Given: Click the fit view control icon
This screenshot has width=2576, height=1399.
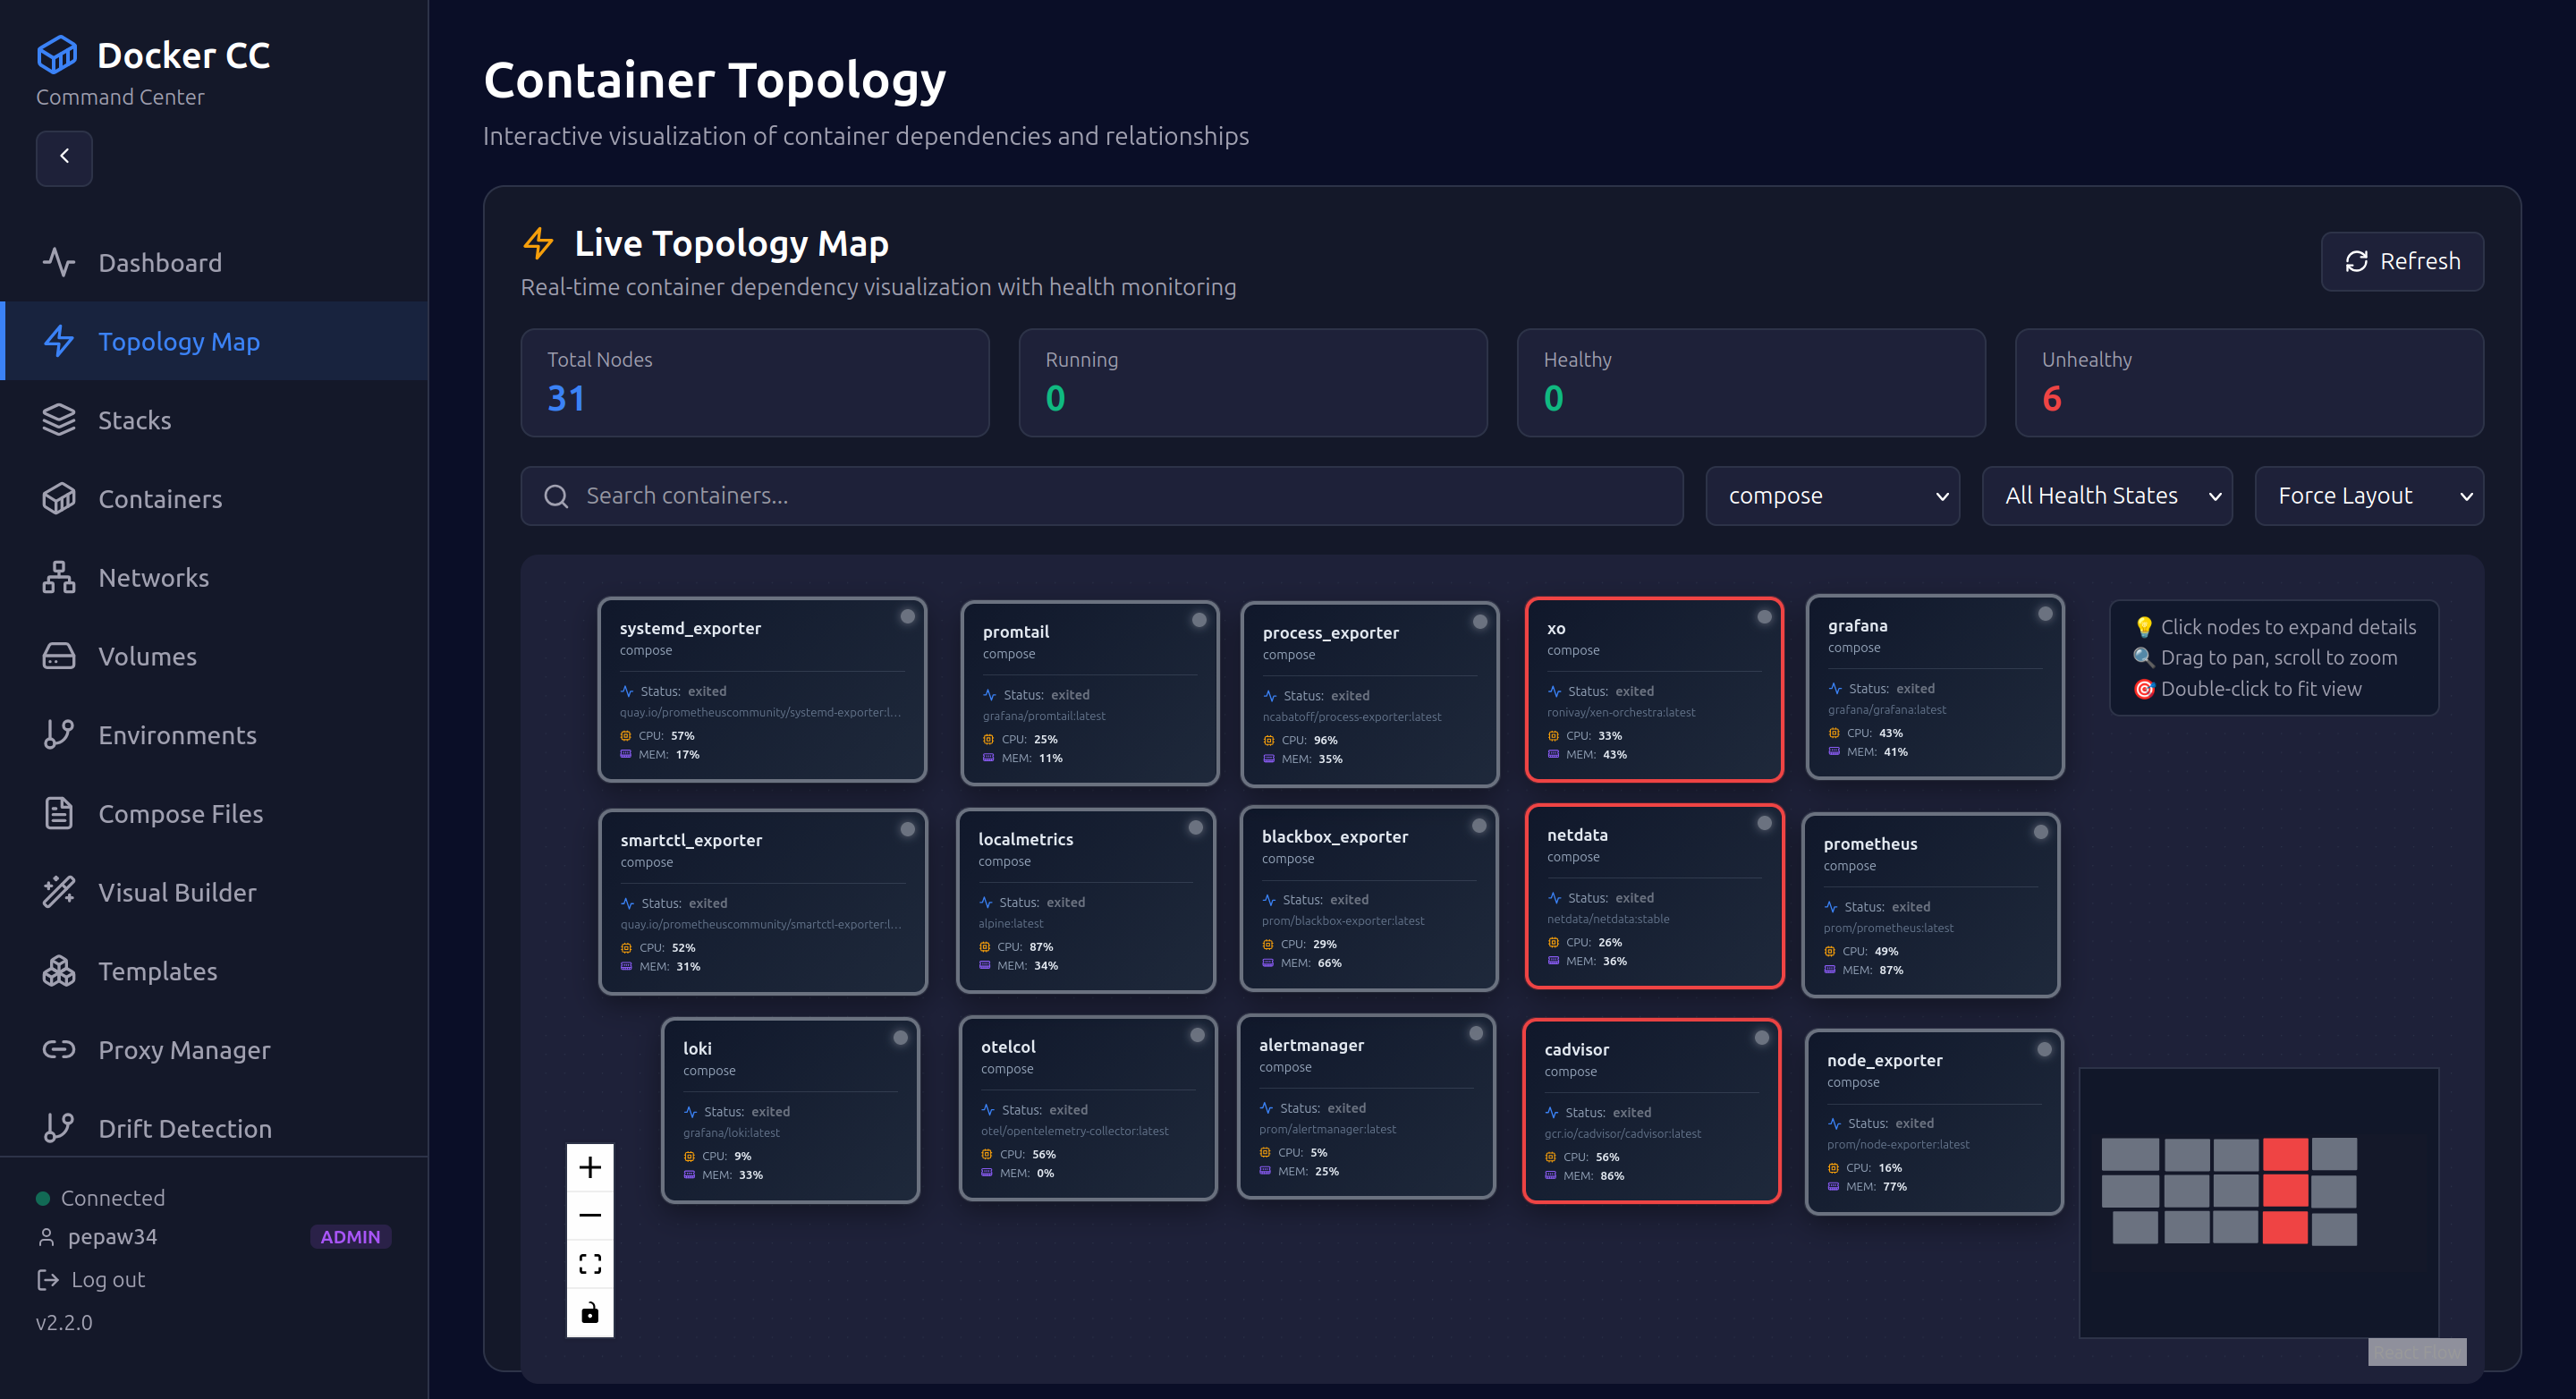Looking at the screenshot, I should click(x=590, y=1264).
